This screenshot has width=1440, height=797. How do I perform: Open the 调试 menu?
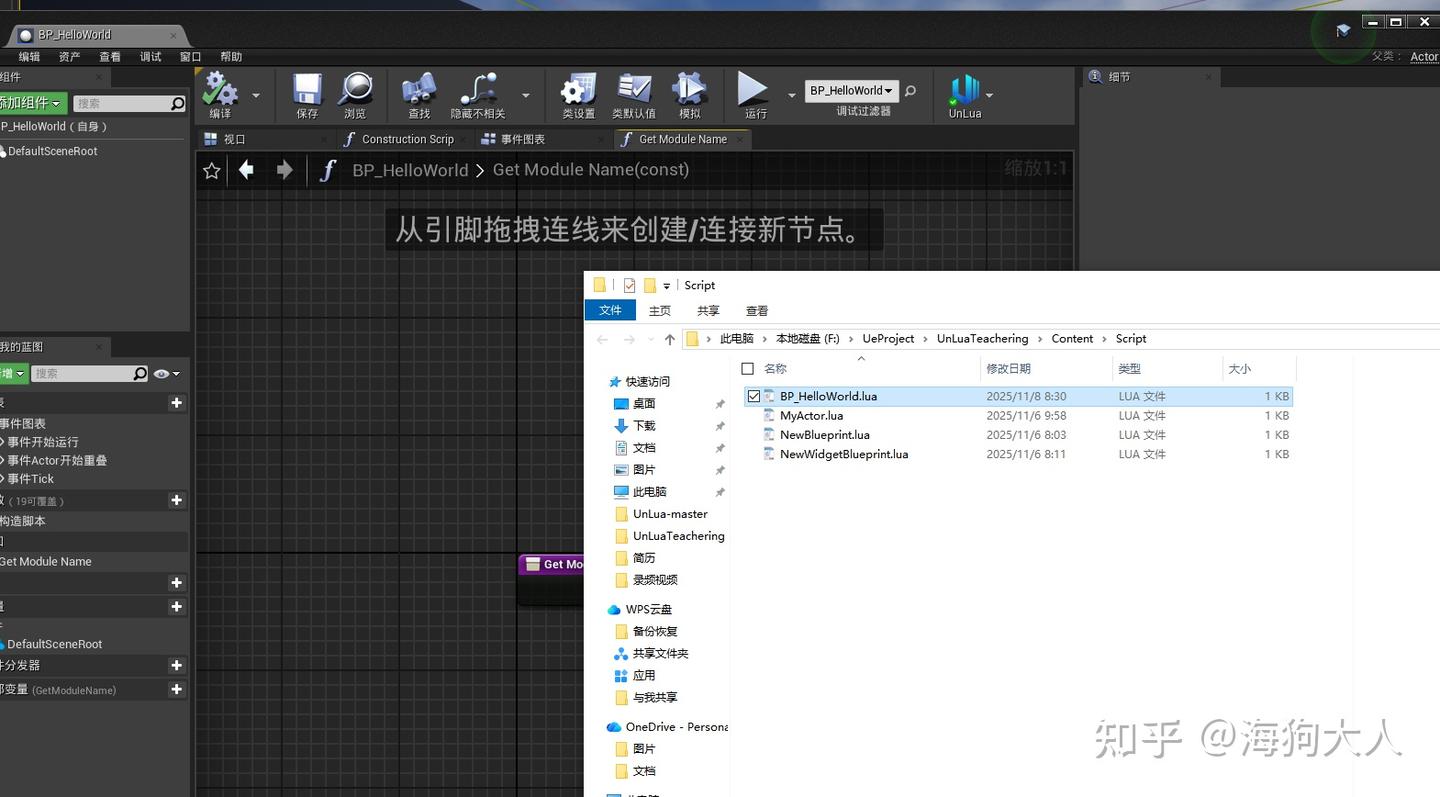pyautogui.click(x=150, y=57)
